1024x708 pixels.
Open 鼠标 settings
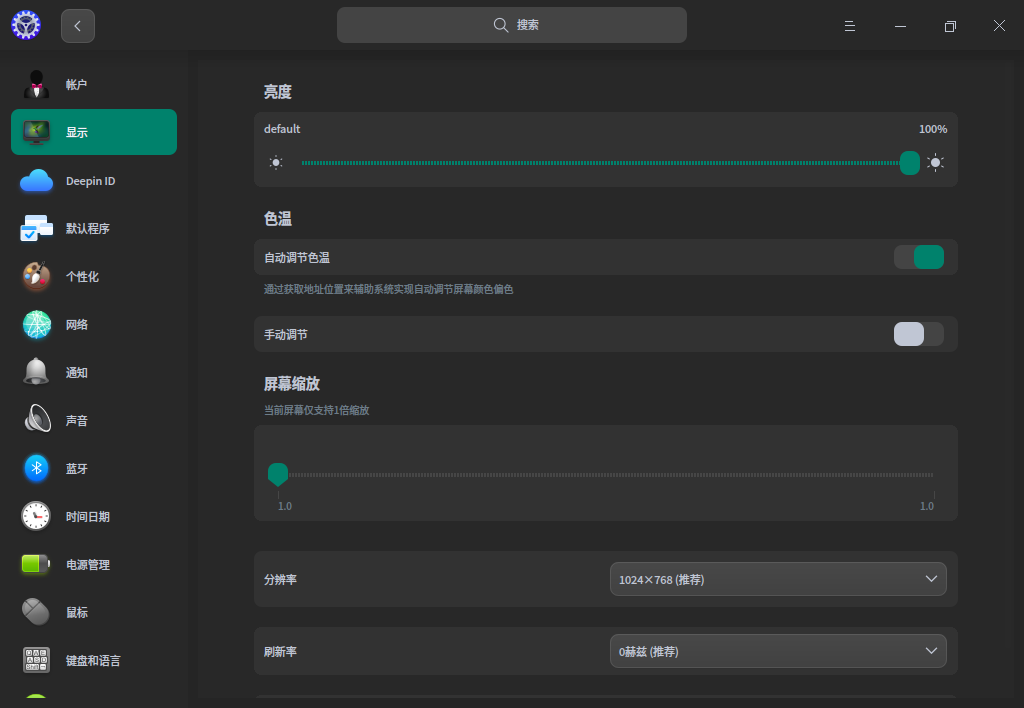coord(94,612)
